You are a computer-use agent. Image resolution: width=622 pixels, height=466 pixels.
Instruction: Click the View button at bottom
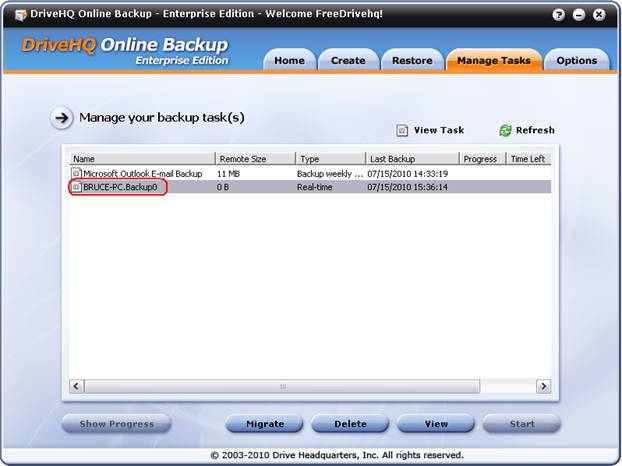point(436,424)
